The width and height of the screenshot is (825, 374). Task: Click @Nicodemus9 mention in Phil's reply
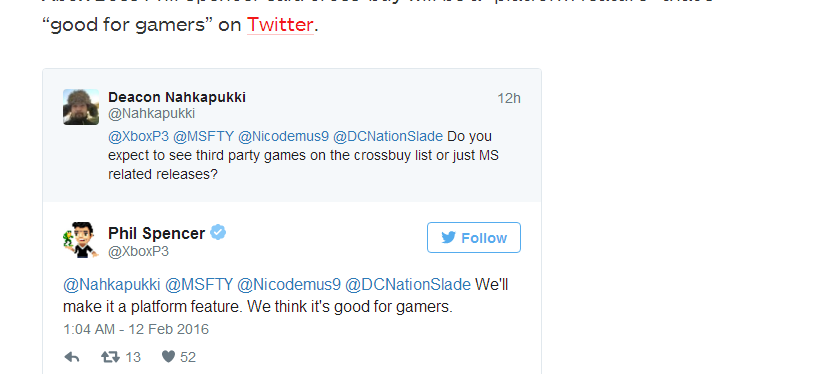(x=289, y=285)
